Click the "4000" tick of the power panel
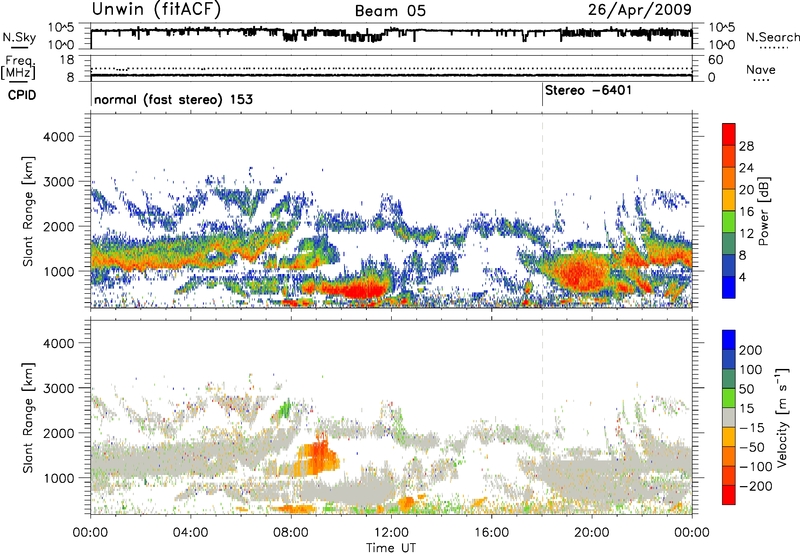Image resolution: width=800 pixels, height=554 pixels. [x=59, y=137]
